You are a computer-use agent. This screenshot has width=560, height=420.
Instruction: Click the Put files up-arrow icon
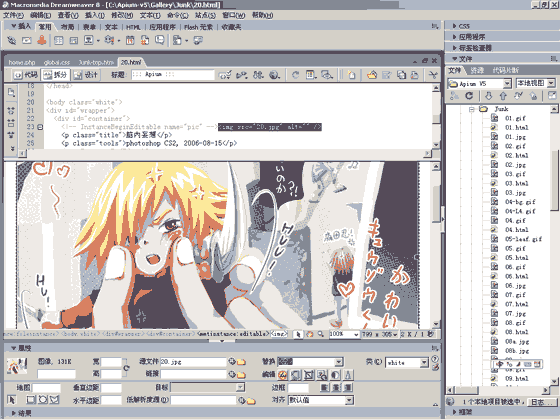[503, 96]
